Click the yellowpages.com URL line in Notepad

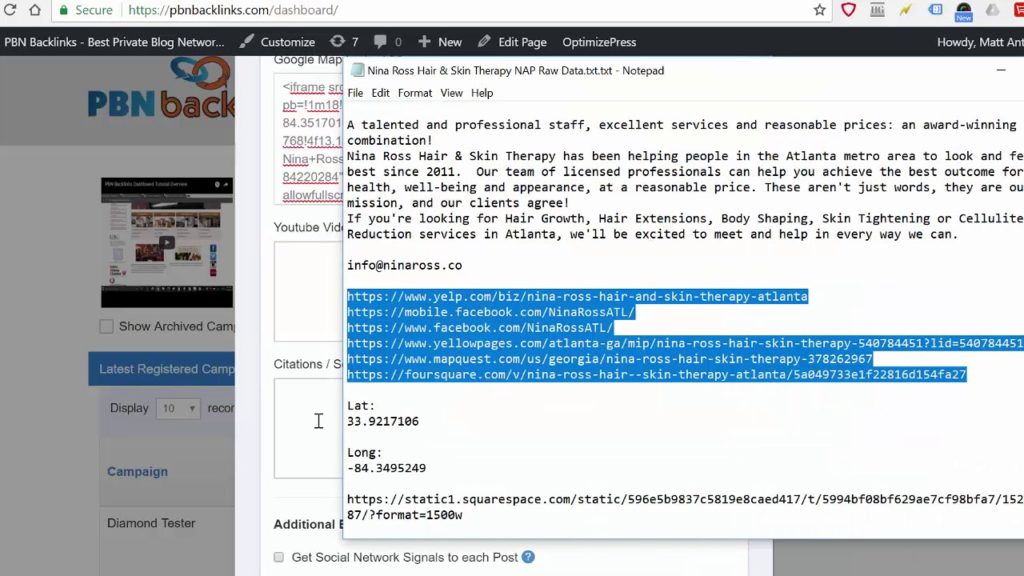[685, 344]
